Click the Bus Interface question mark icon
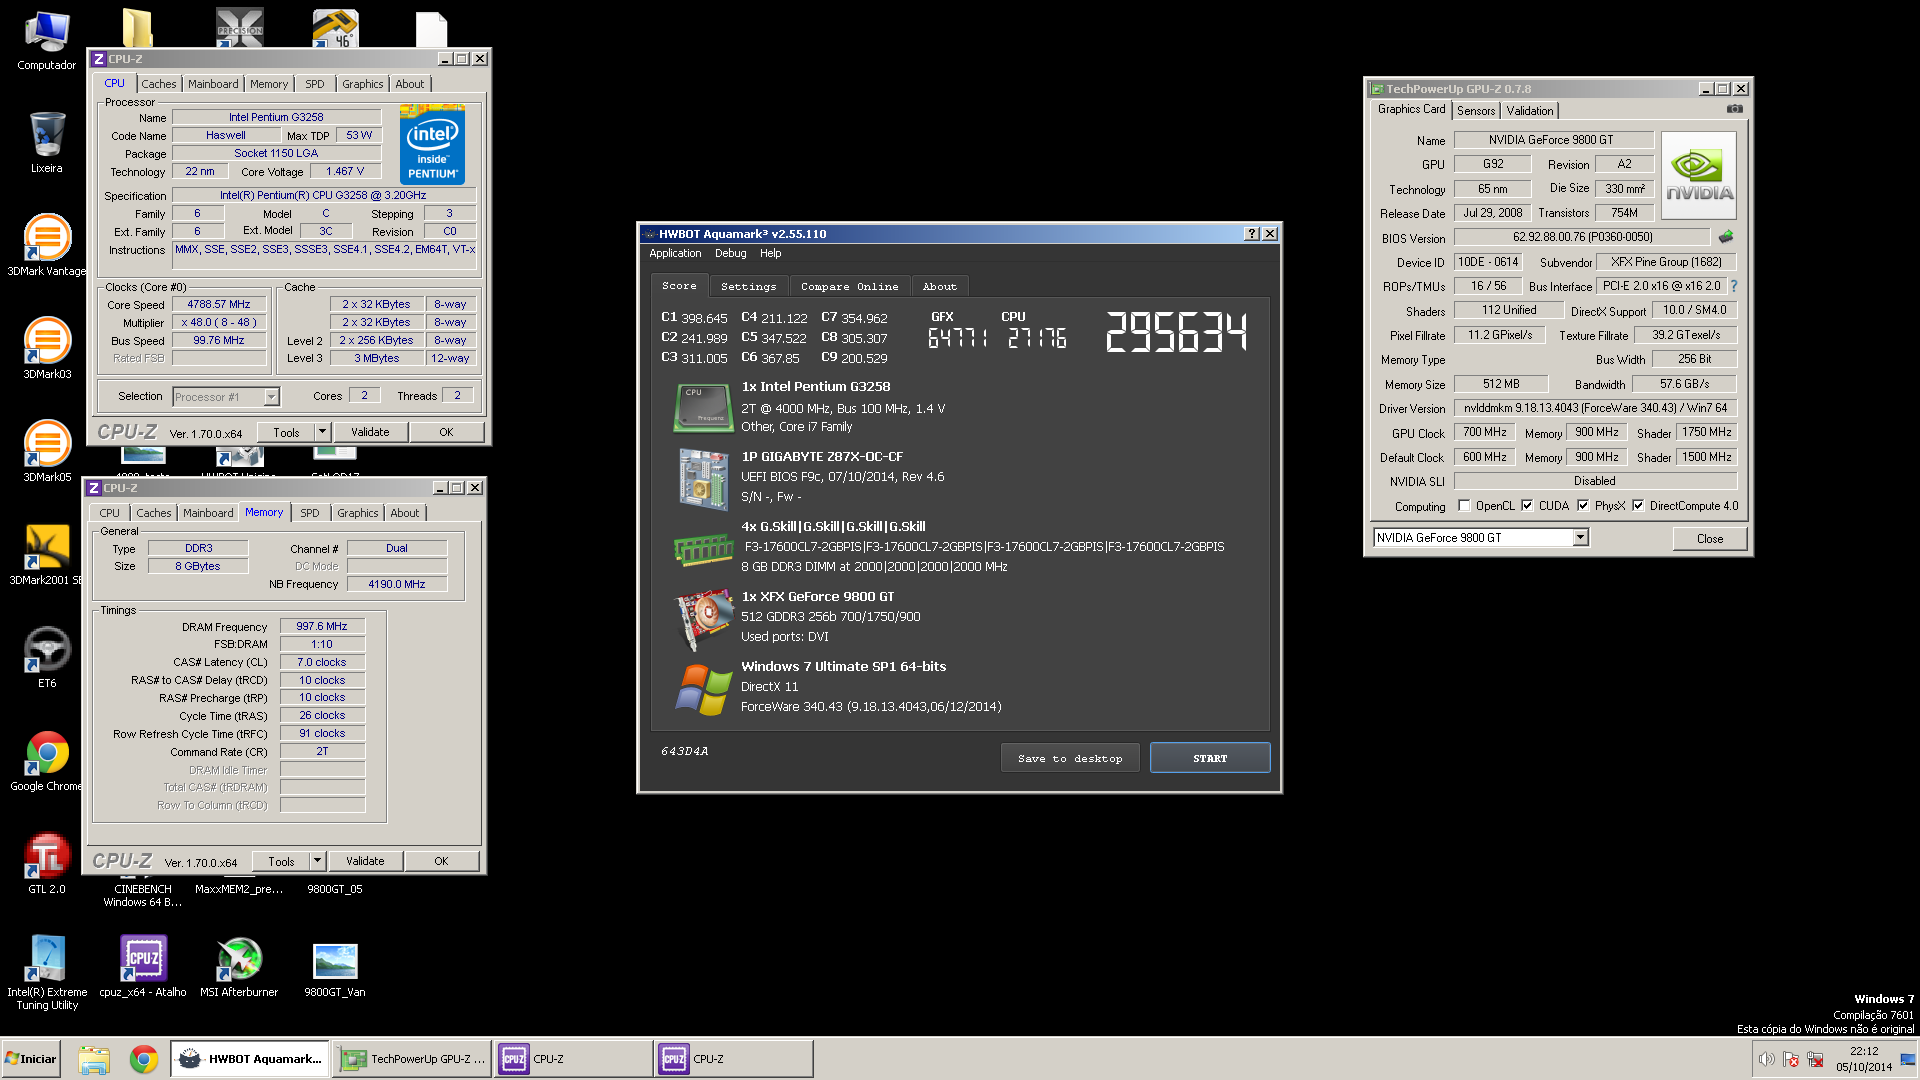 (1733, 286)
